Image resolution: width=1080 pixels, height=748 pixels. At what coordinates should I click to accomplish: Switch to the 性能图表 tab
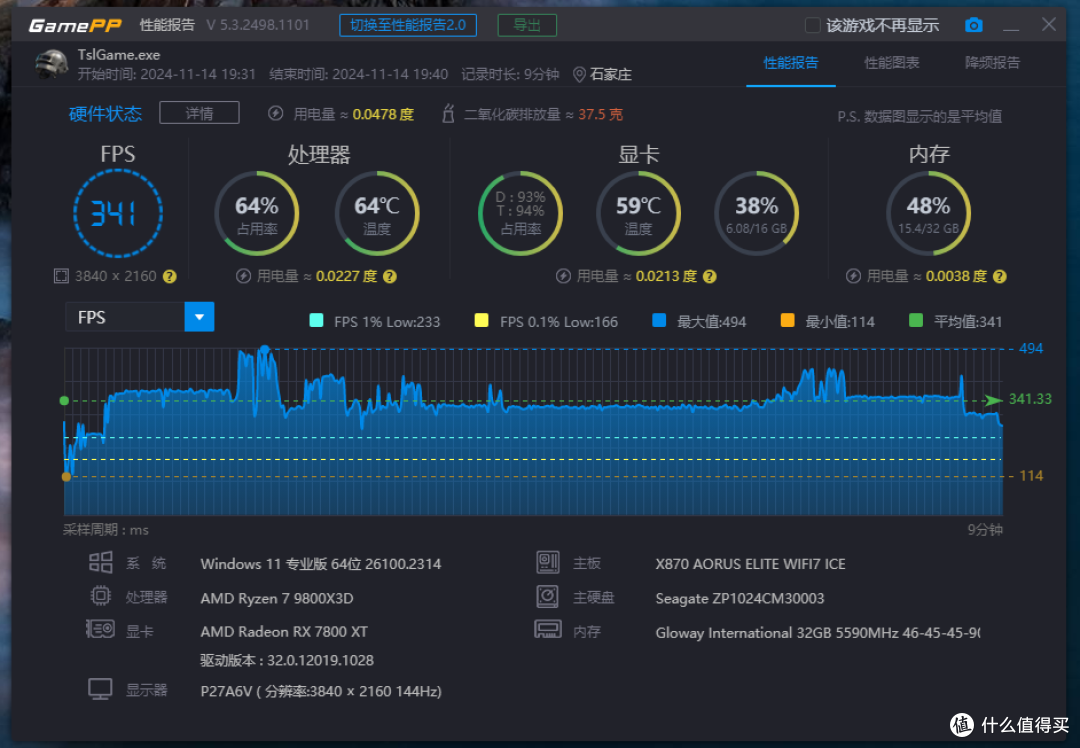point(892,63)
